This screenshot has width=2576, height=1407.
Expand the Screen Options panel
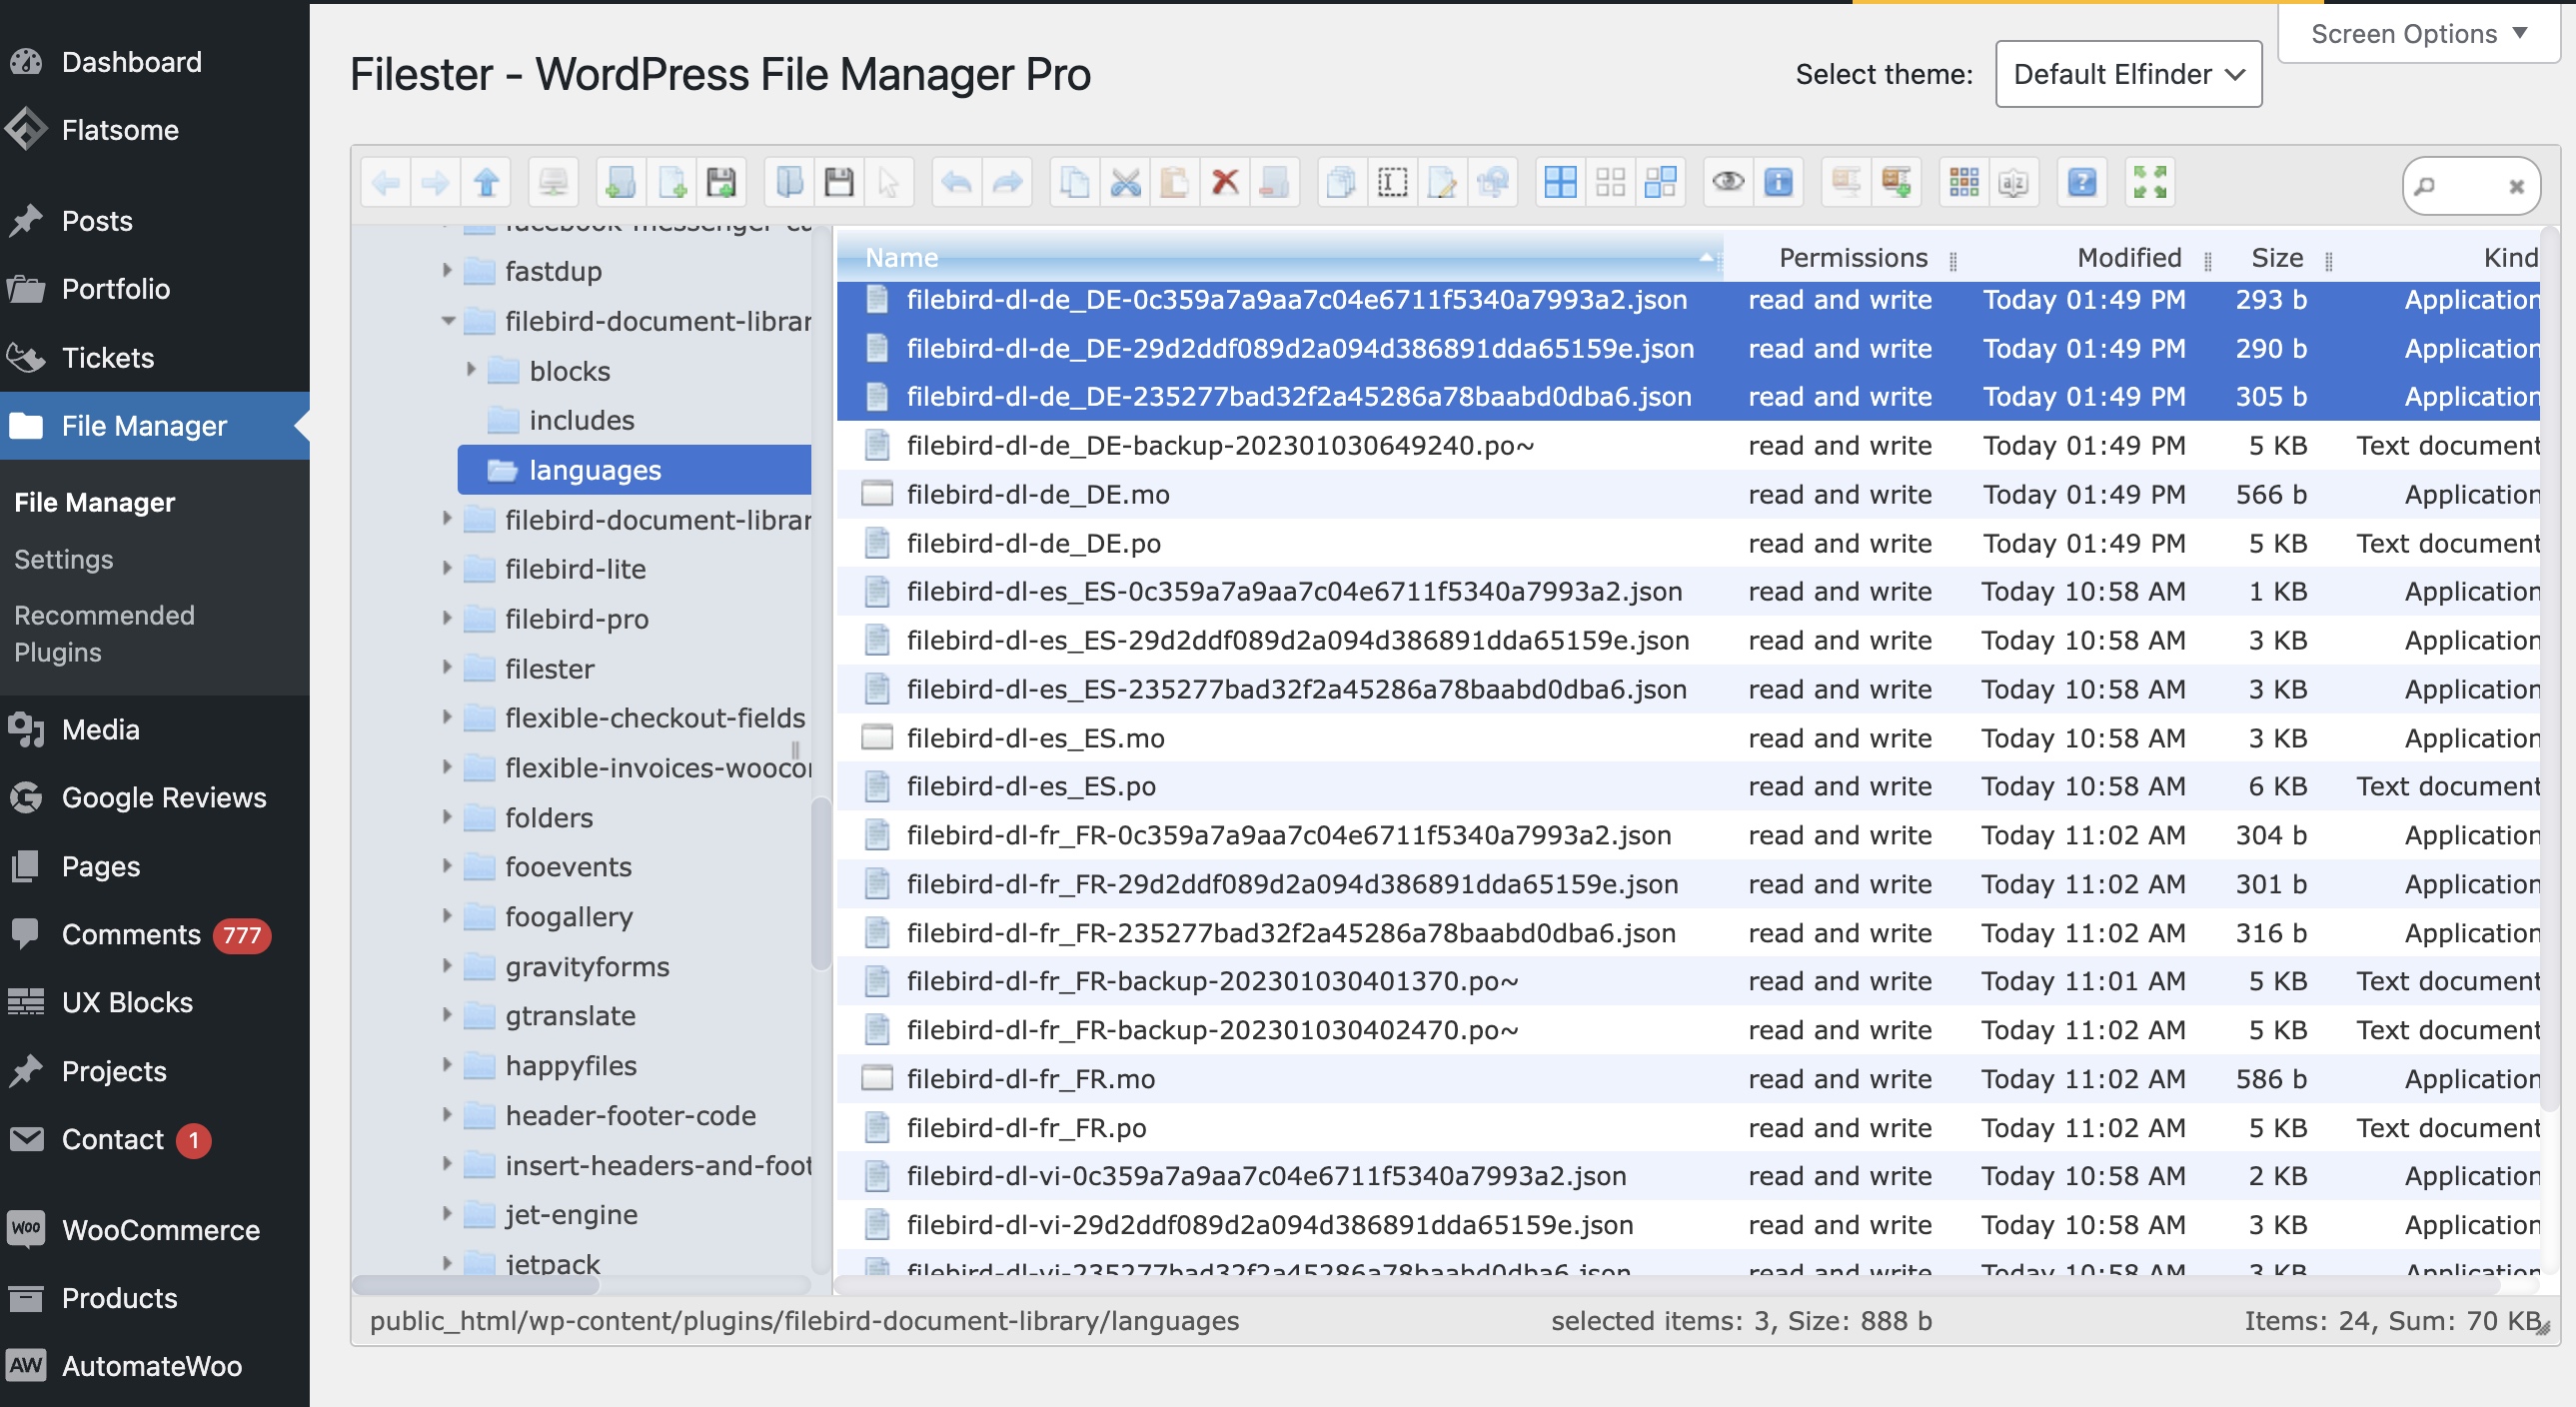point(2418,34)
